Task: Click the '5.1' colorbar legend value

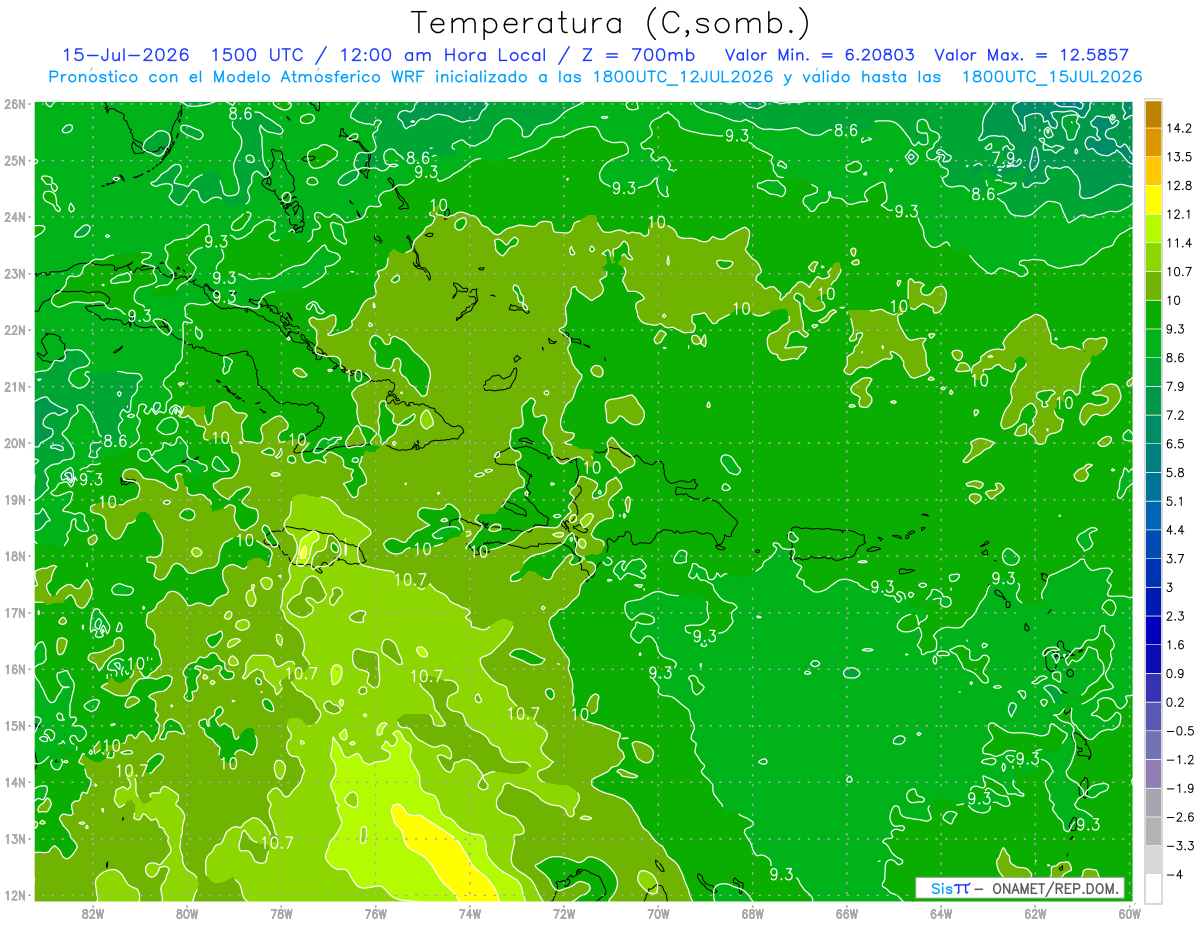Action: point(1176,501)
